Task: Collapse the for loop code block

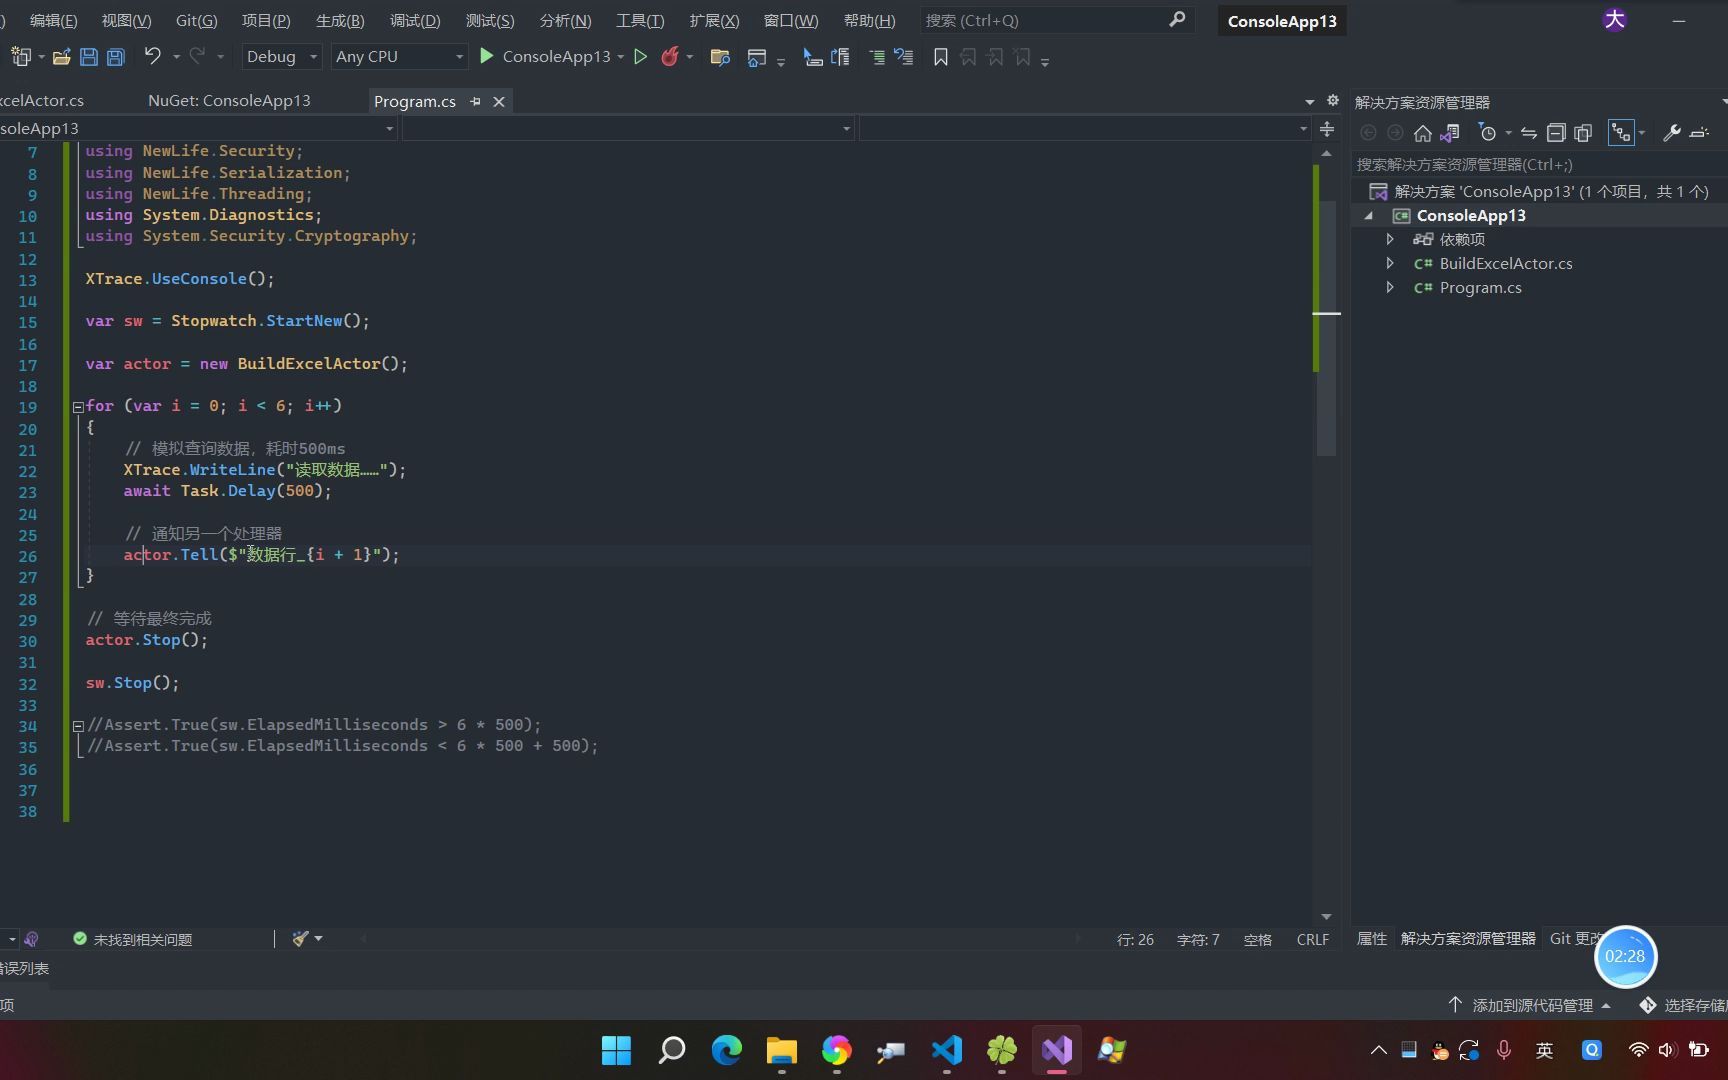Action: [78, 407]
